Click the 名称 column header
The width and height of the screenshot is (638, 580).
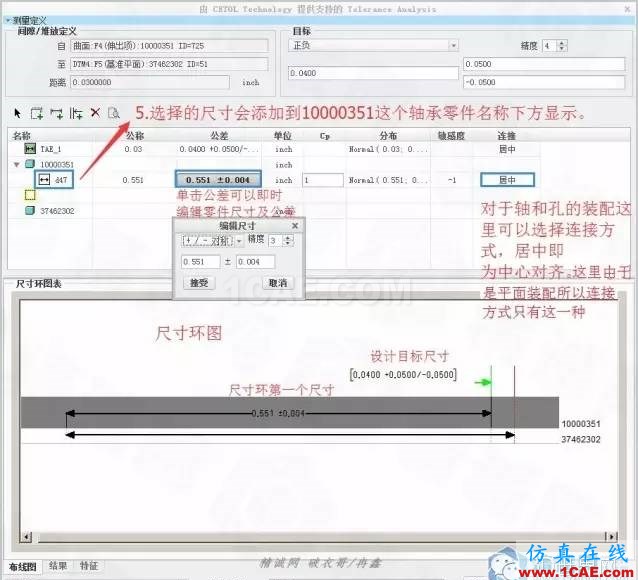point(22,136)
